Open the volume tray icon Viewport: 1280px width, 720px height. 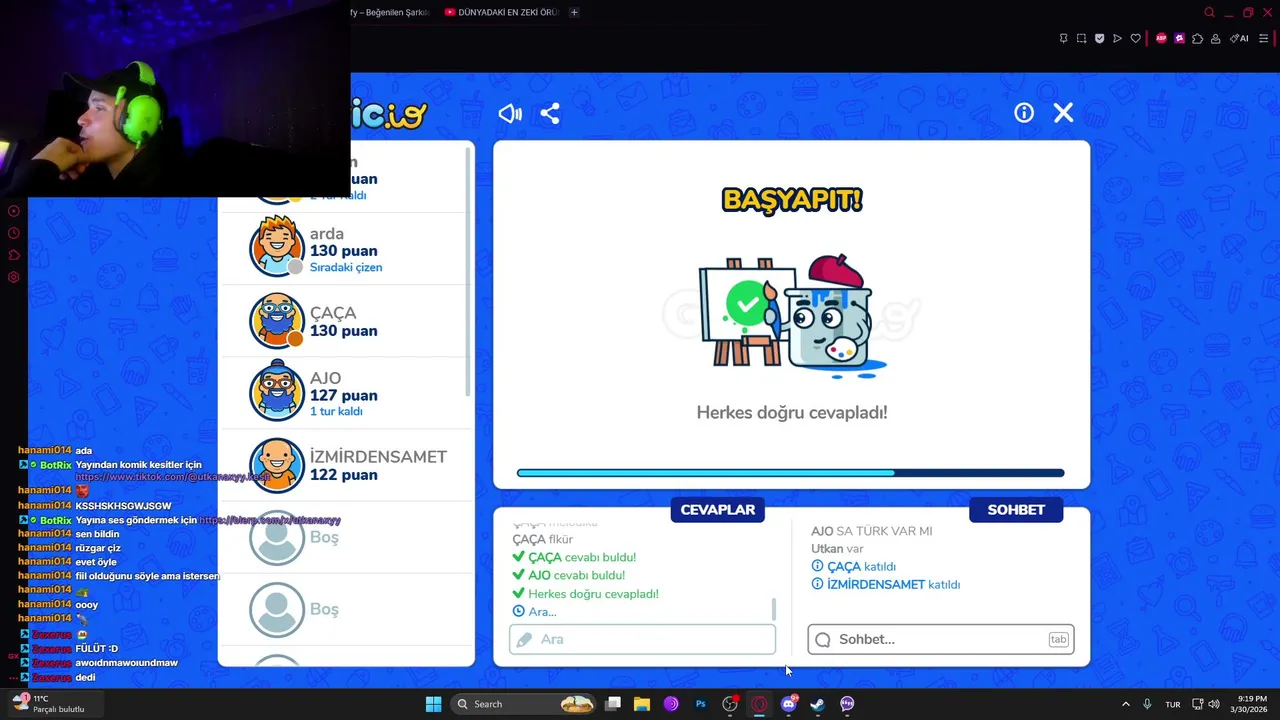[1214, 704]
